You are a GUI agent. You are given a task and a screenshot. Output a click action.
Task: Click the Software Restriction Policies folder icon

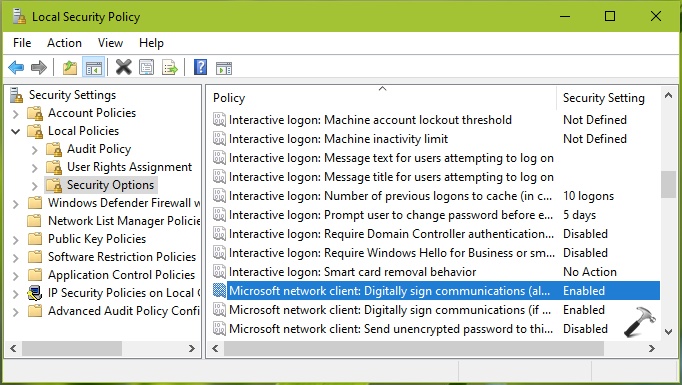(35, 257)
